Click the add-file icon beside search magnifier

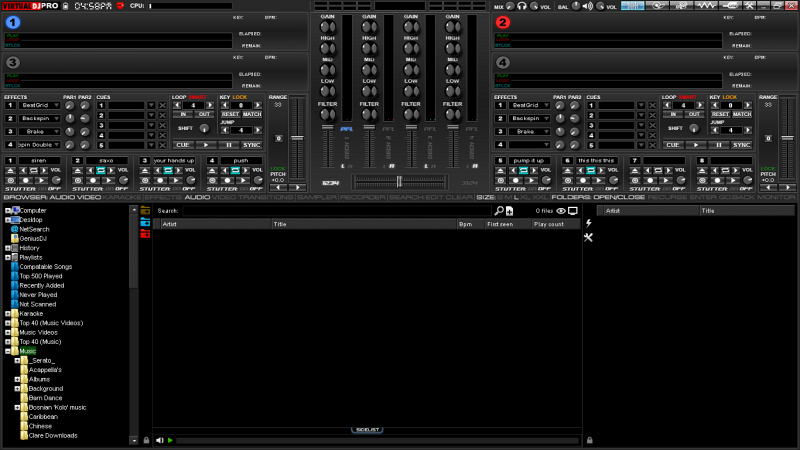[509, 211]
